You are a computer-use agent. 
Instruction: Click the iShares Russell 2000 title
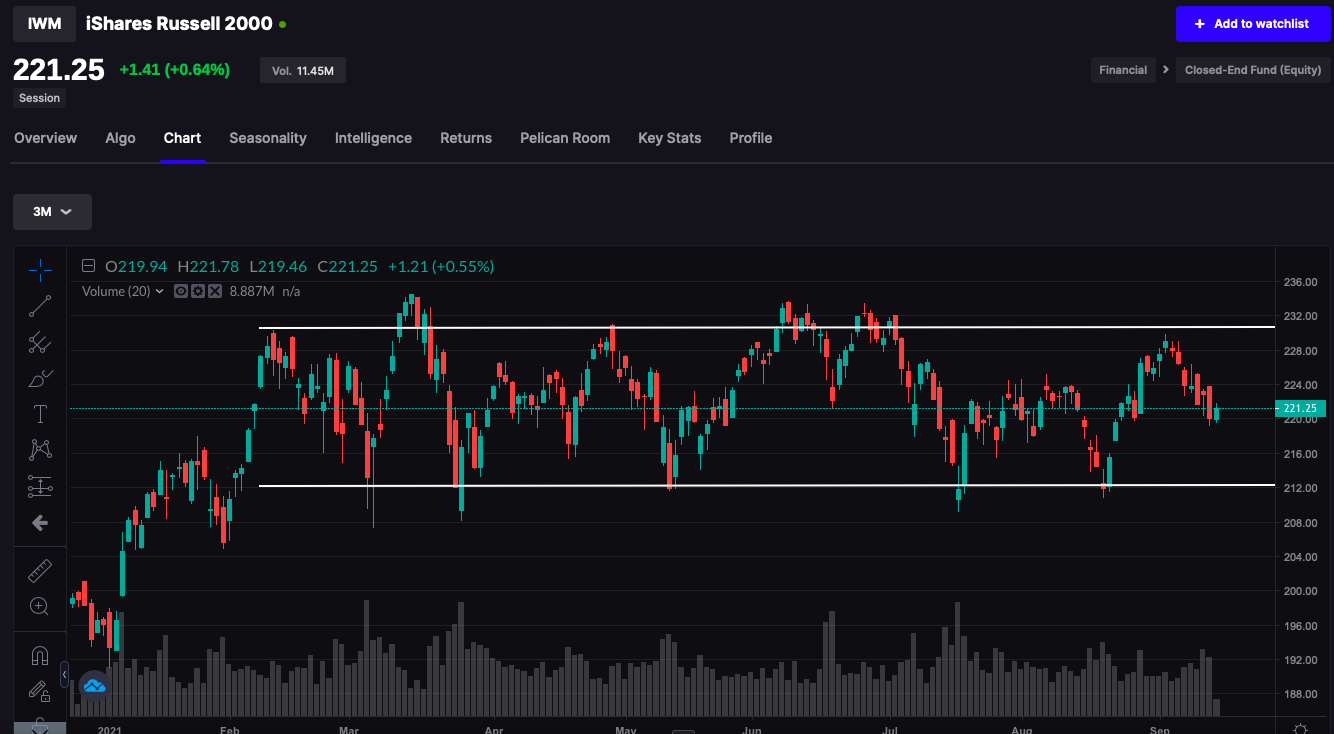179,23
